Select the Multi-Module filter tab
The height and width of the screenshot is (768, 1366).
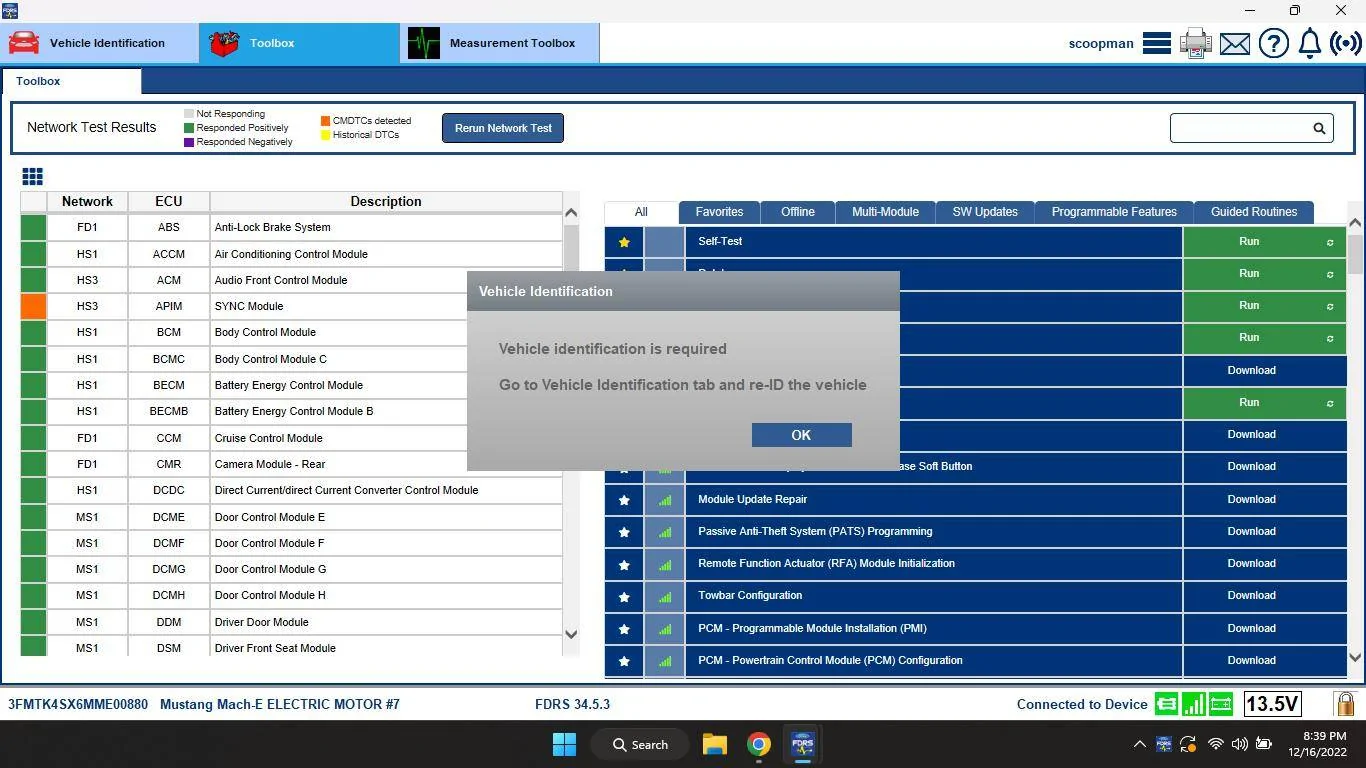885,212
